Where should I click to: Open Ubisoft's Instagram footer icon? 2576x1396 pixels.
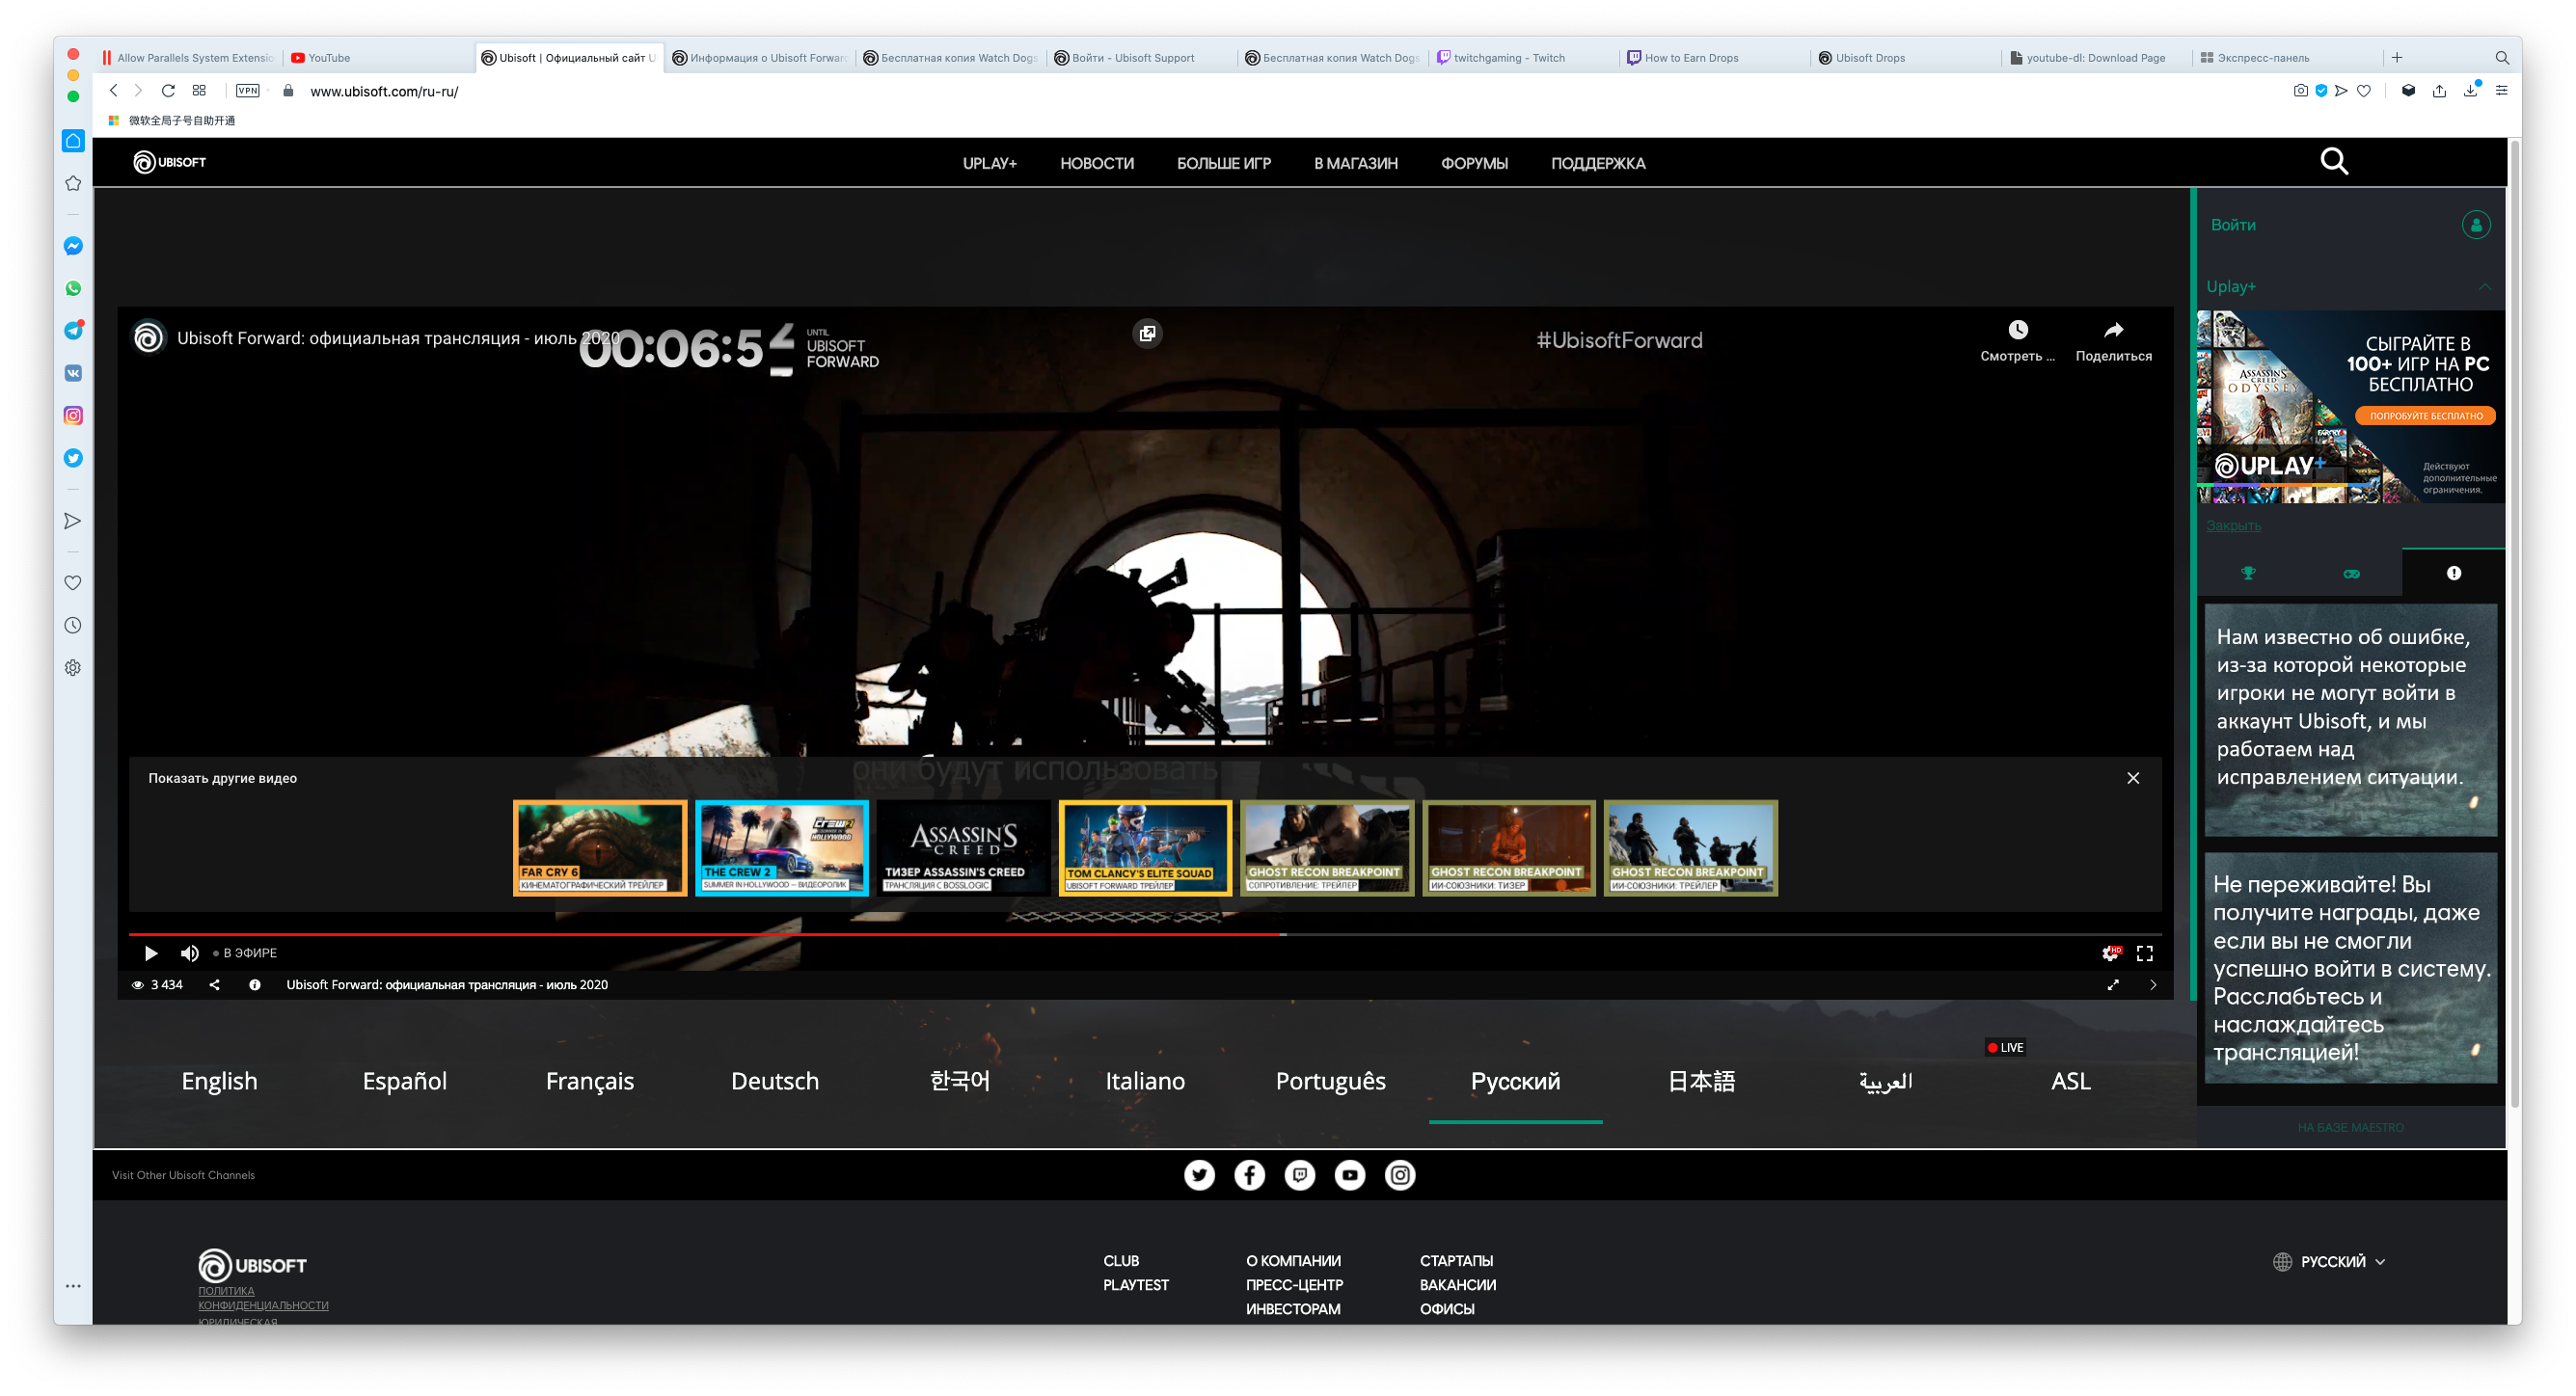pos(1399,1175)
